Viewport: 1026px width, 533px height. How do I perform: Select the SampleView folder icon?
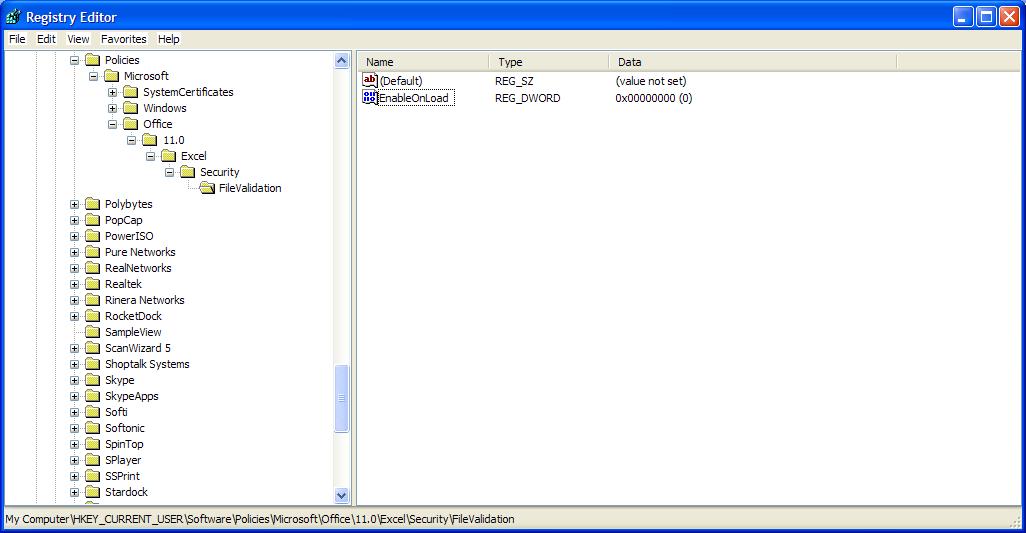[93, 332]
